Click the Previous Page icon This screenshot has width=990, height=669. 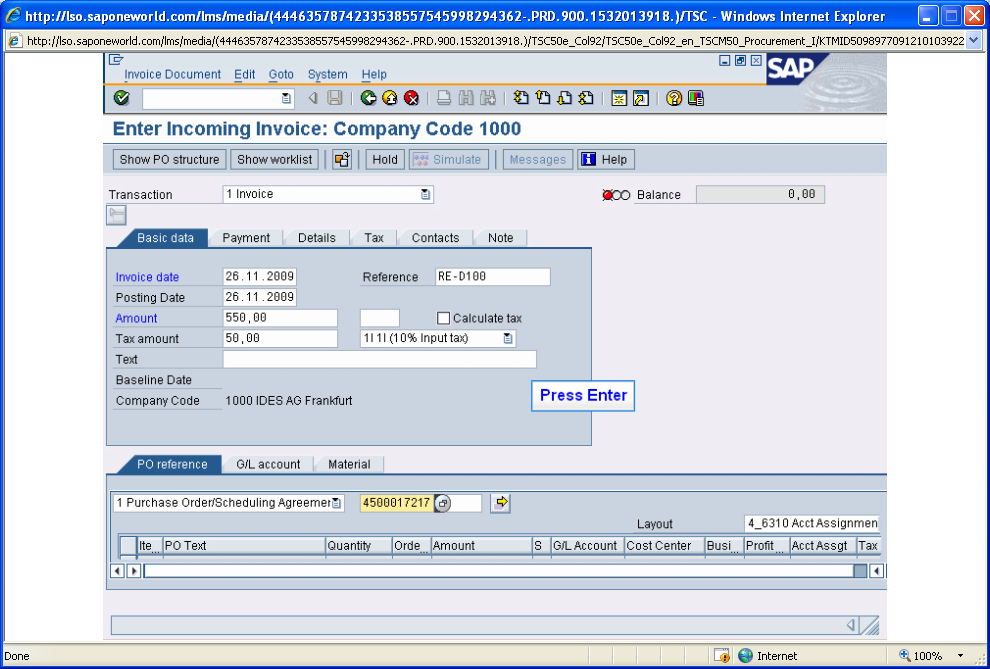tap(543, 98)
